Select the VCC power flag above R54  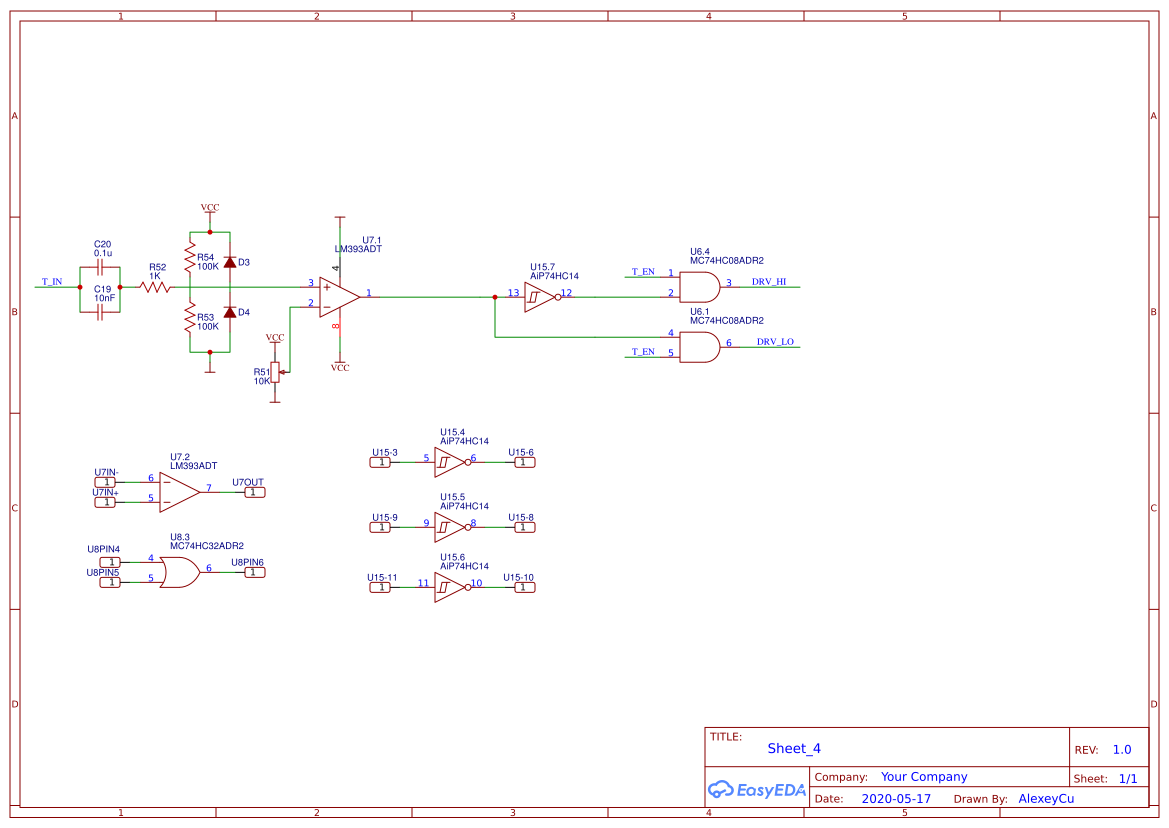[x=209, y=208]
